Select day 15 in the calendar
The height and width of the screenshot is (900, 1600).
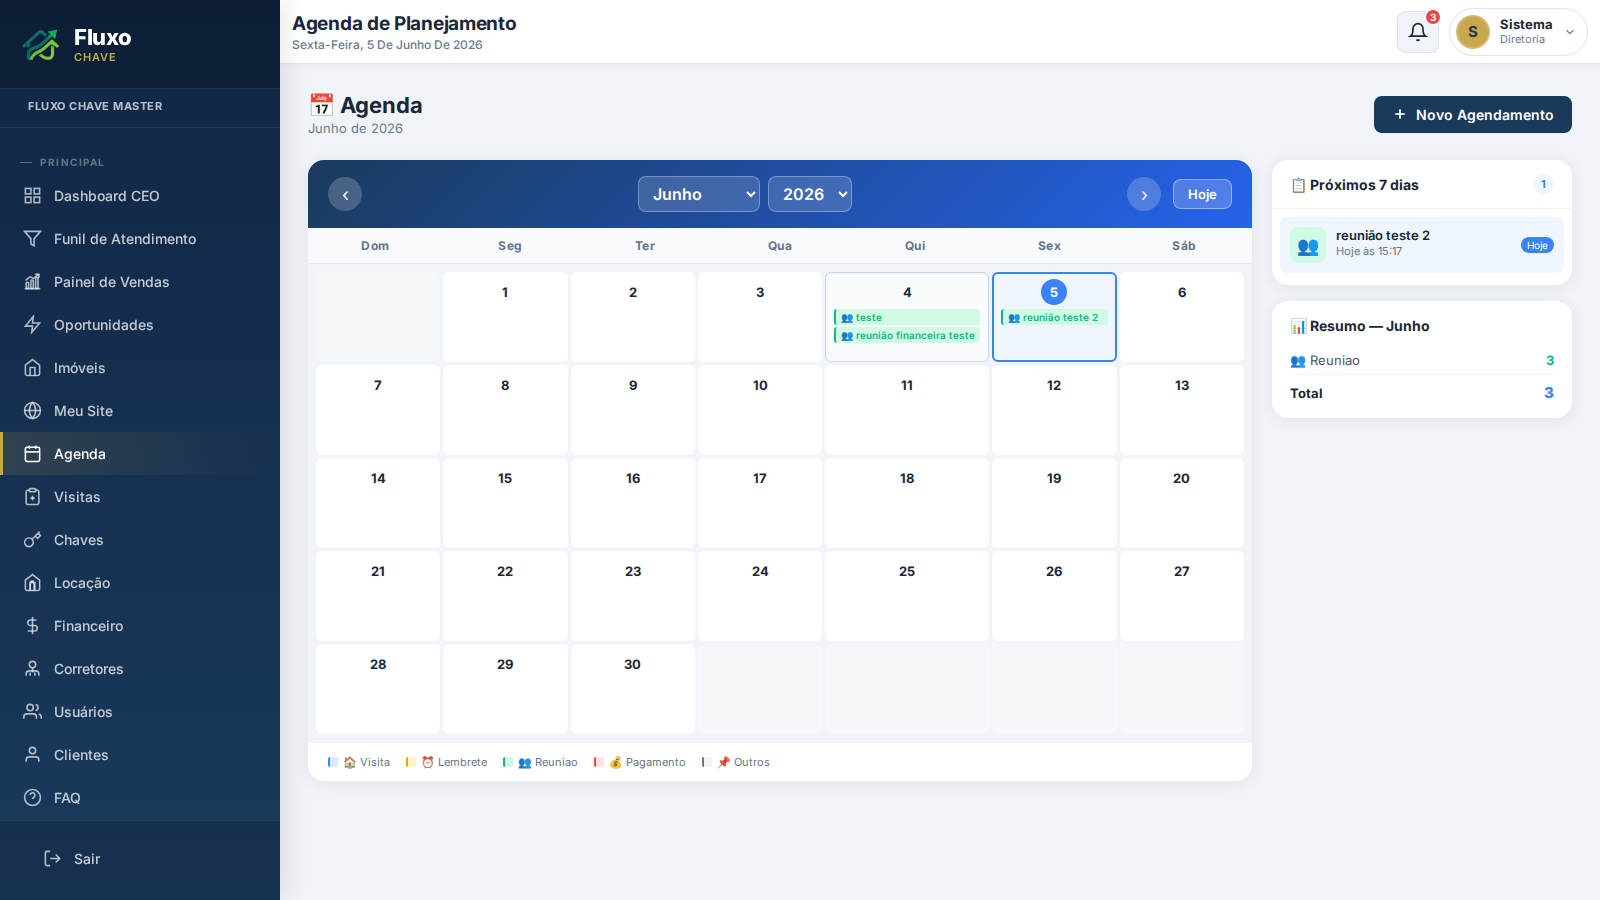505,503
